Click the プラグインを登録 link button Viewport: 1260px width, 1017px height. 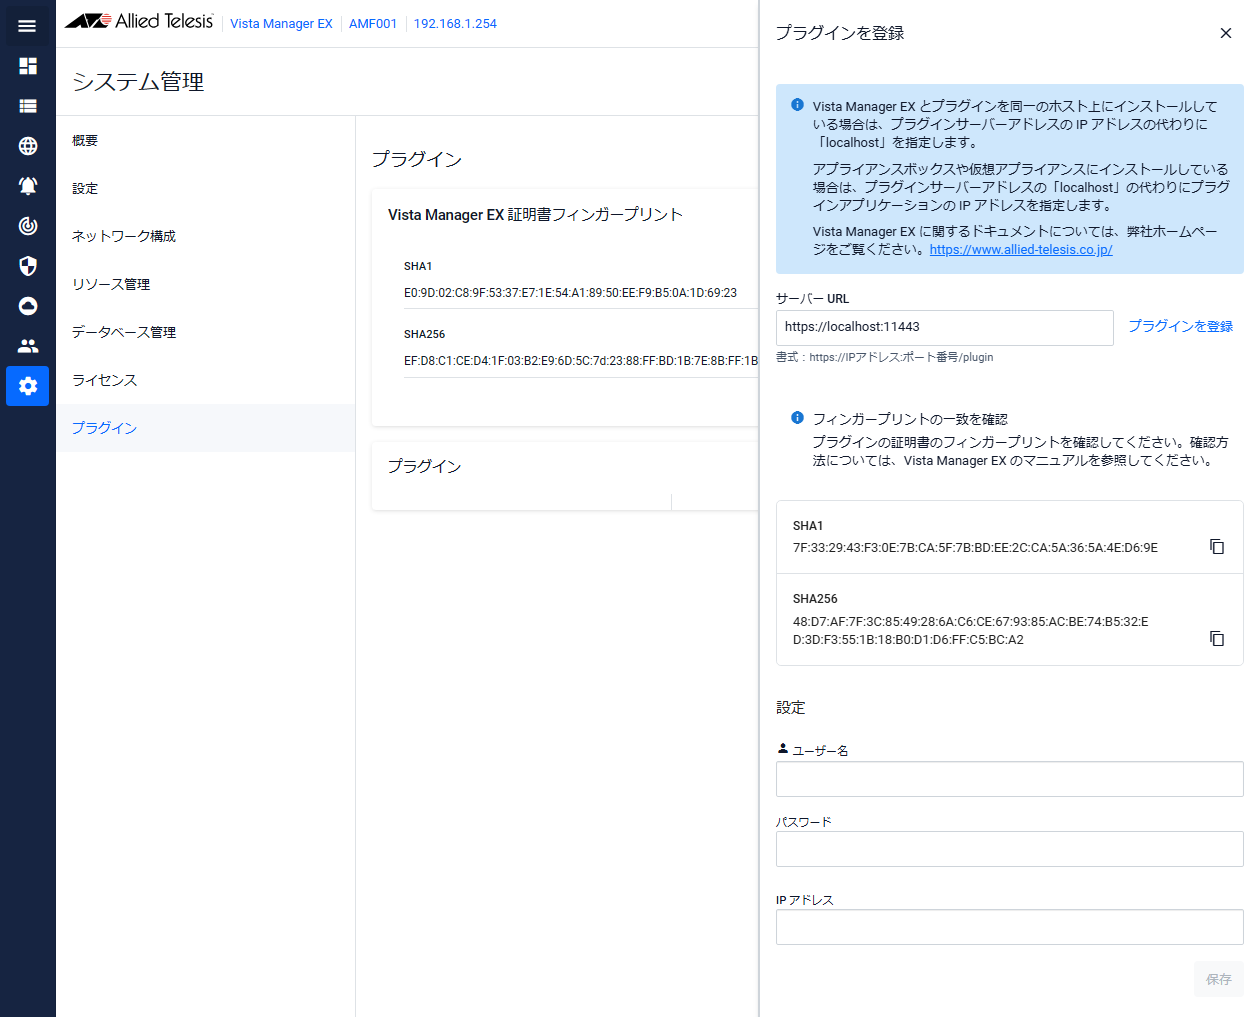coord(1180,326)
